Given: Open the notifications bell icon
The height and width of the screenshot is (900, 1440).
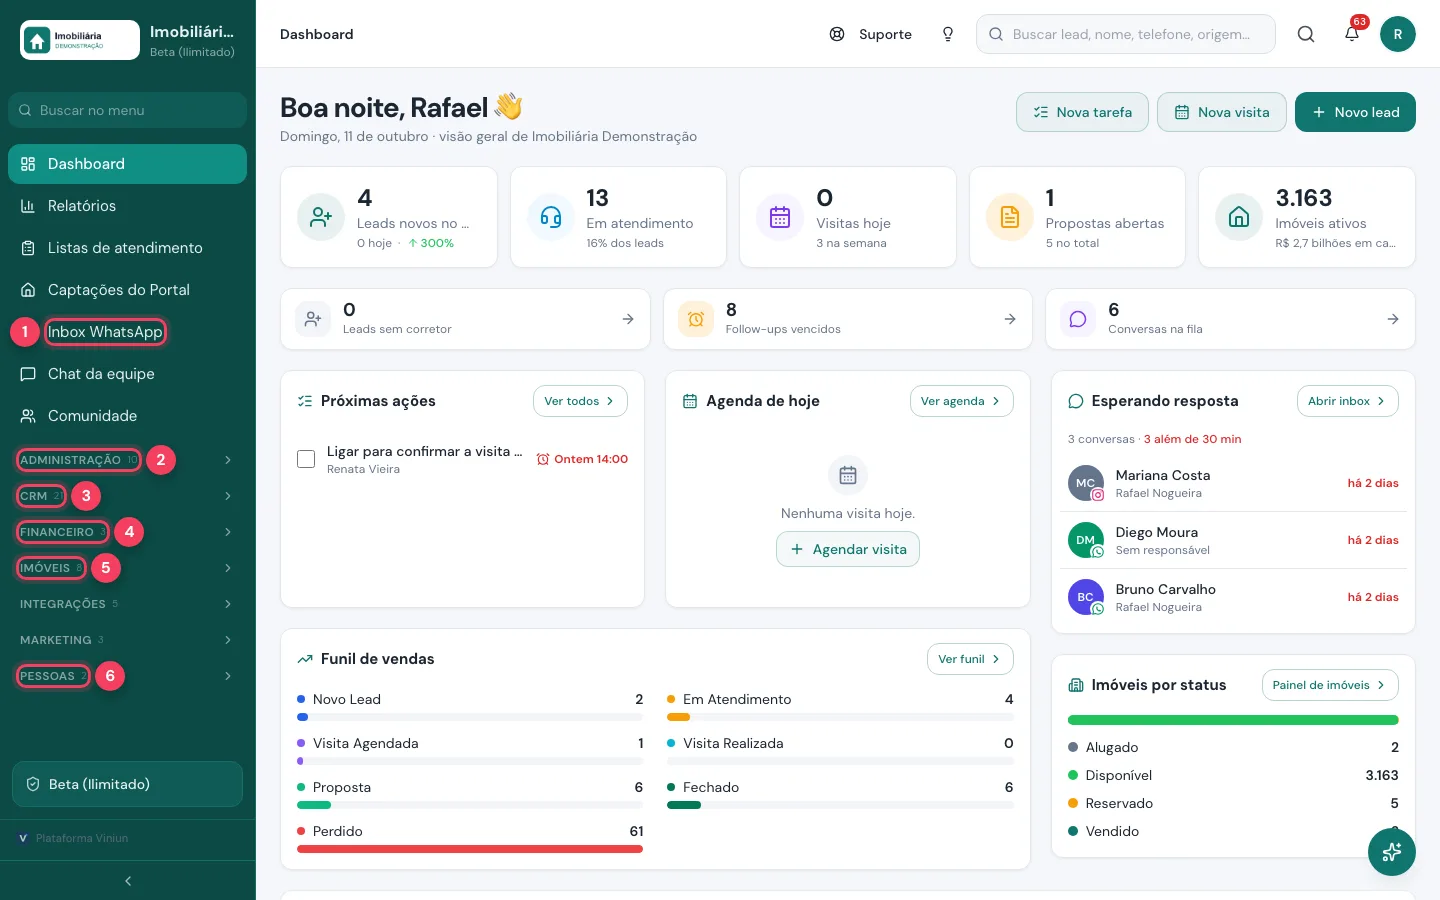Looking at the screenshot, I should (x=1352, y=34).
